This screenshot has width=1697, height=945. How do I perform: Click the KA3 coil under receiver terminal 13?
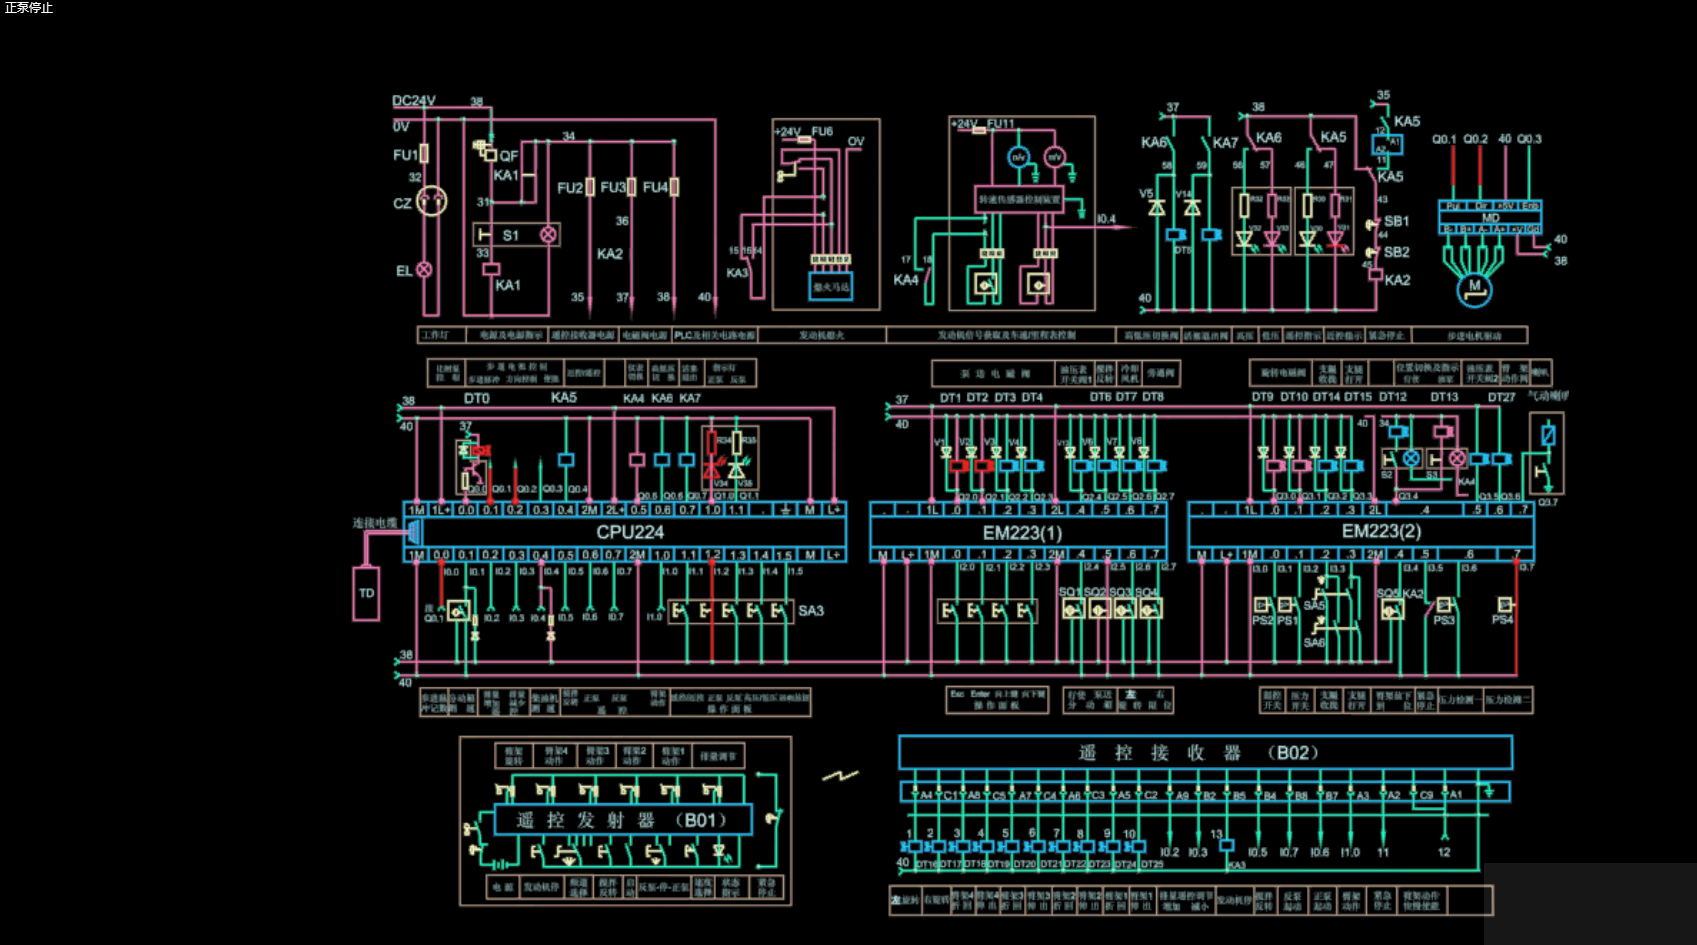[x=1226, y=846]
